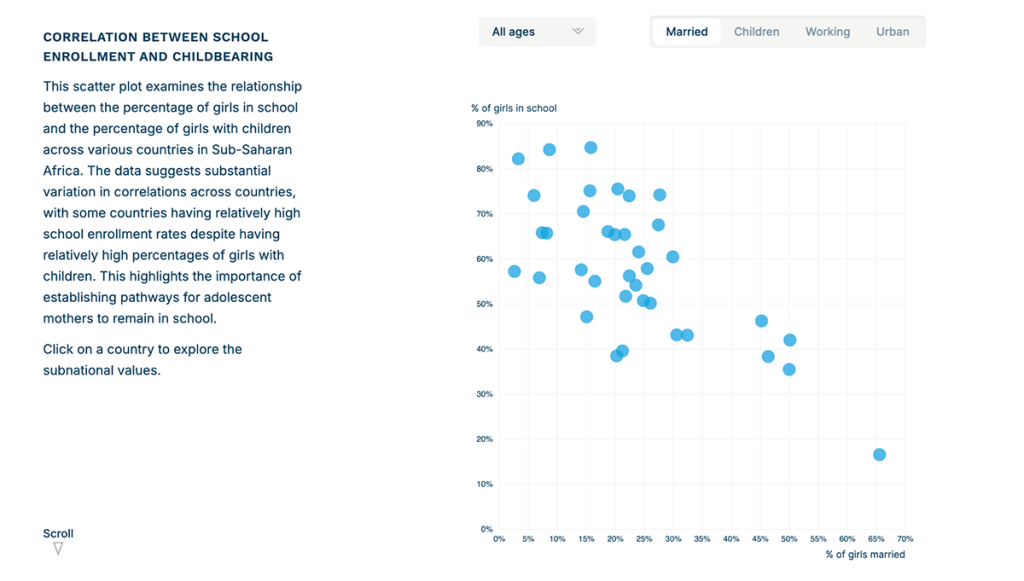Switch to the Working tab
This screenshot has height=581, width=1024.
[x=827, y=31]
